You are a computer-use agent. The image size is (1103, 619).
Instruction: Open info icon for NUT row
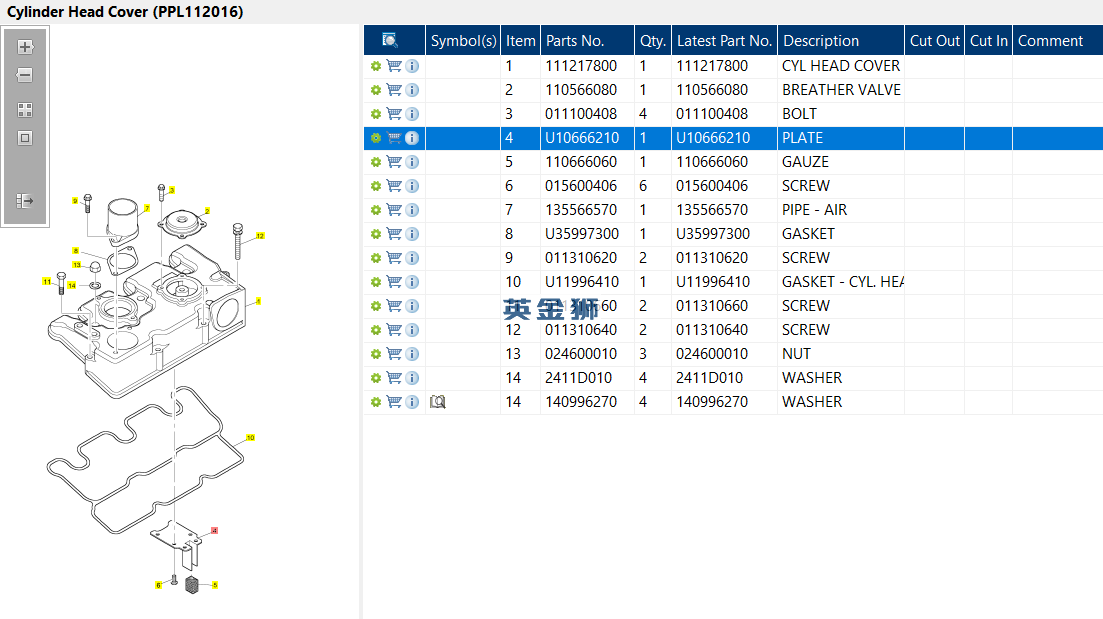click(x=412, y=354)
